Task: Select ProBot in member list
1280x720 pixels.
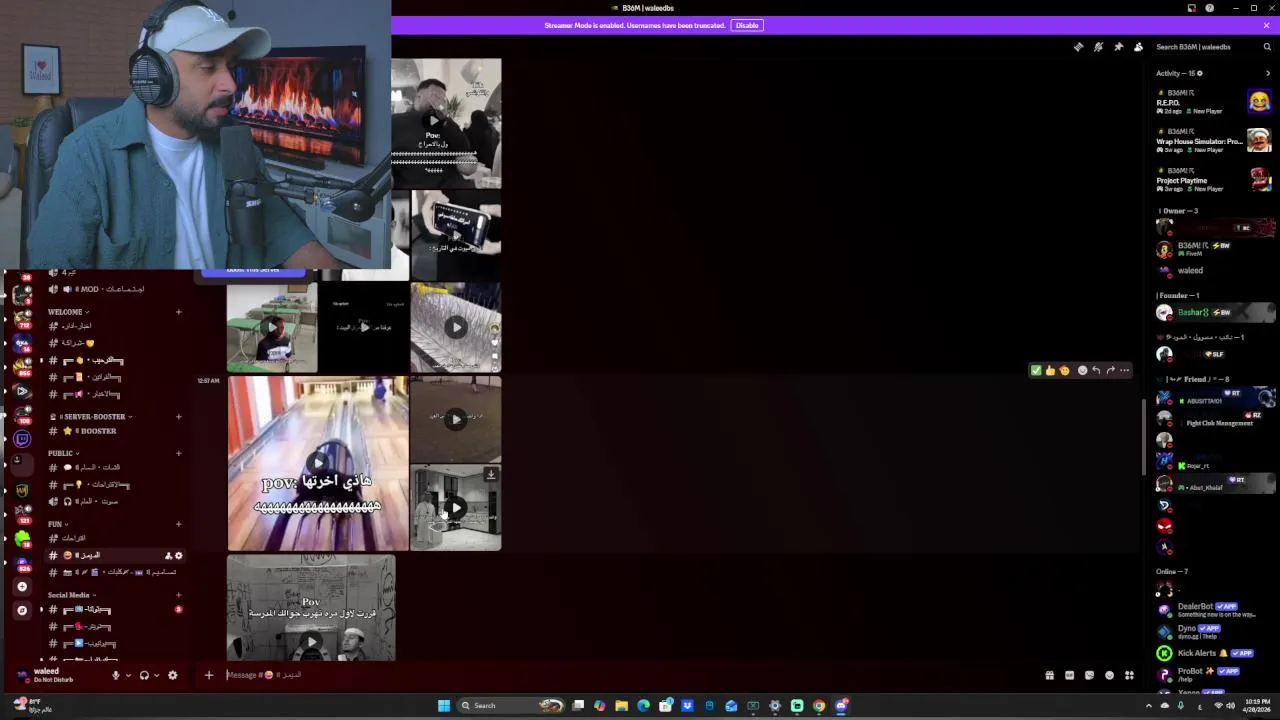Action: tap(1213, 675)
